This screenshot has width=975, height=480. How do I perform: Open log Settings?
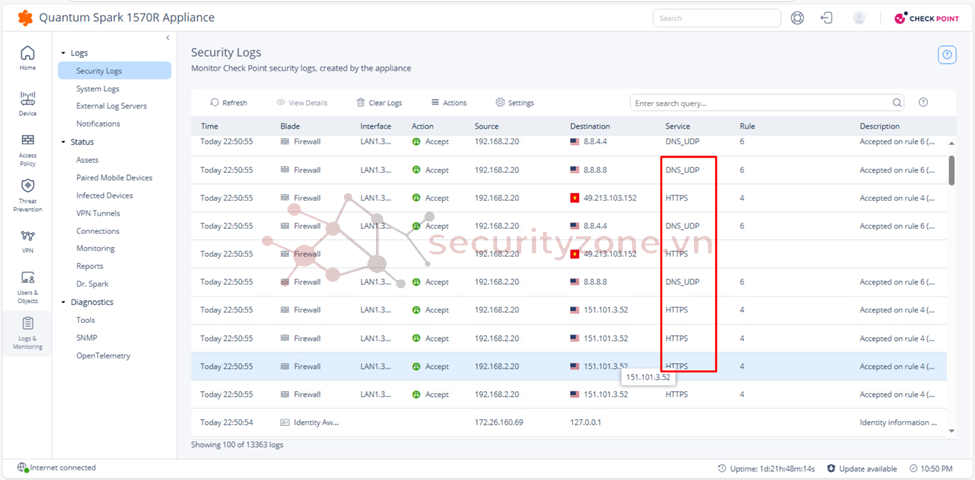514,103
